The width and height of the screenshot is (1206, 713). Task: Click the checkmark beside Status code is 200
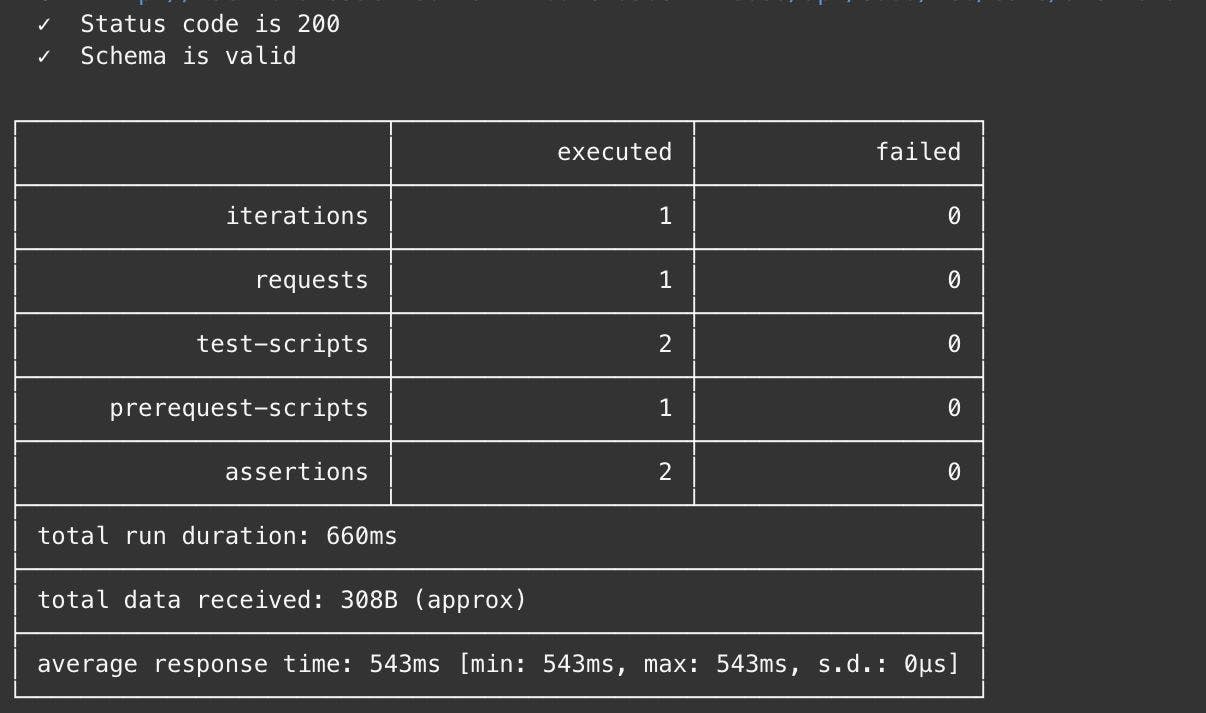44,24
